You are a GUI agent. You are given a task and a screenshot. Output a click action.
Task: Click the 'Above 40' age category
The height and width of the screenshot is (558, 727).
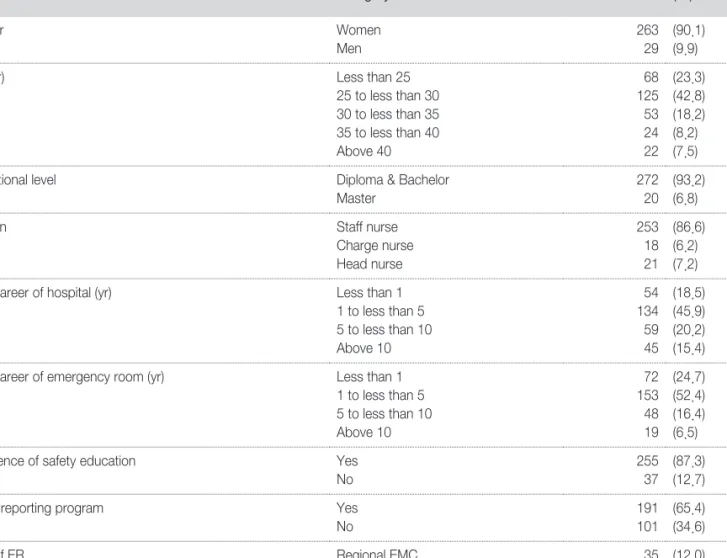(364, 151)
